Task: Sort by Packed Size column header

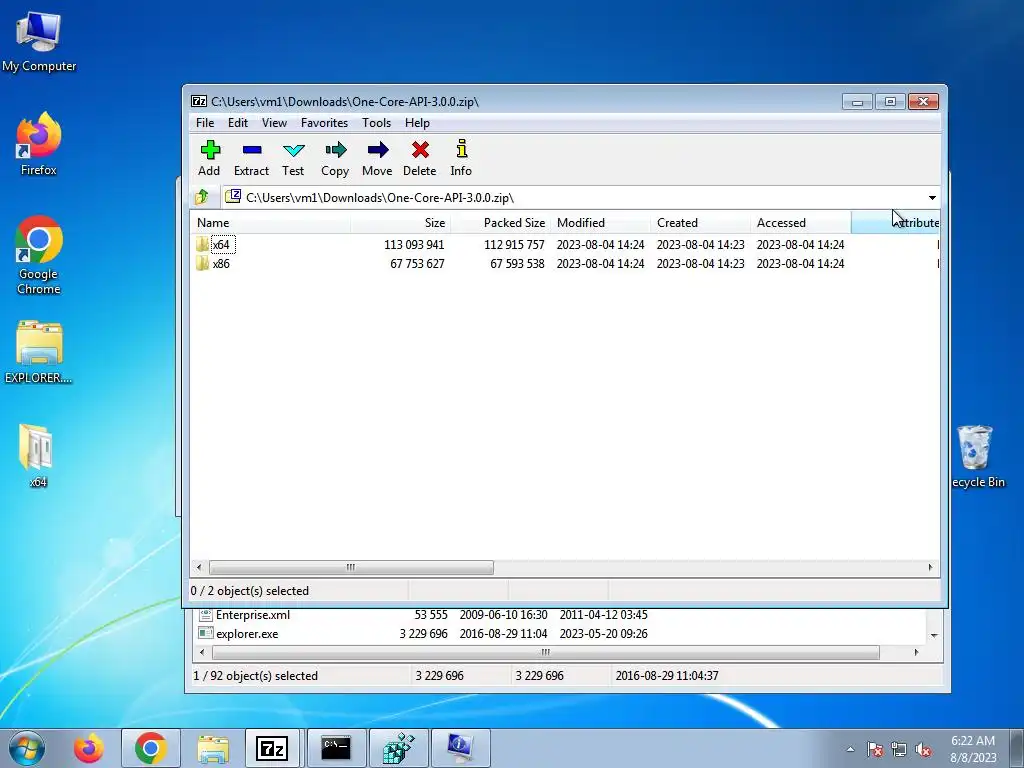Action: coord(500,223)
